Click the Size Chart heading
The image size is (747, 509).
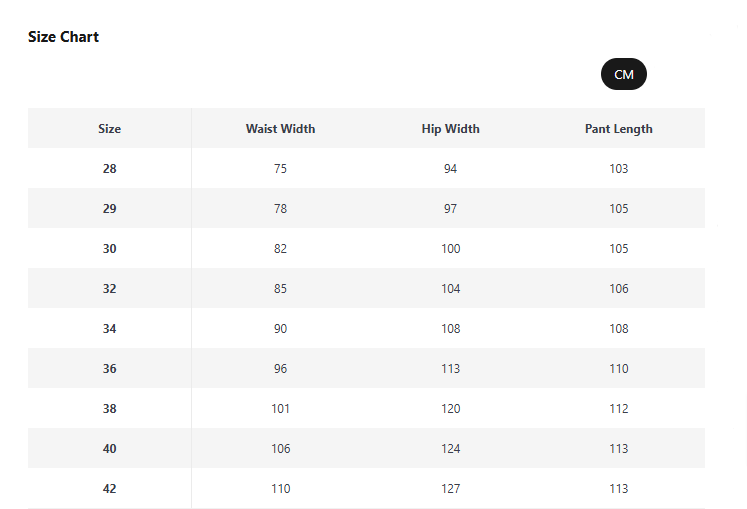[x=63, y=37]
